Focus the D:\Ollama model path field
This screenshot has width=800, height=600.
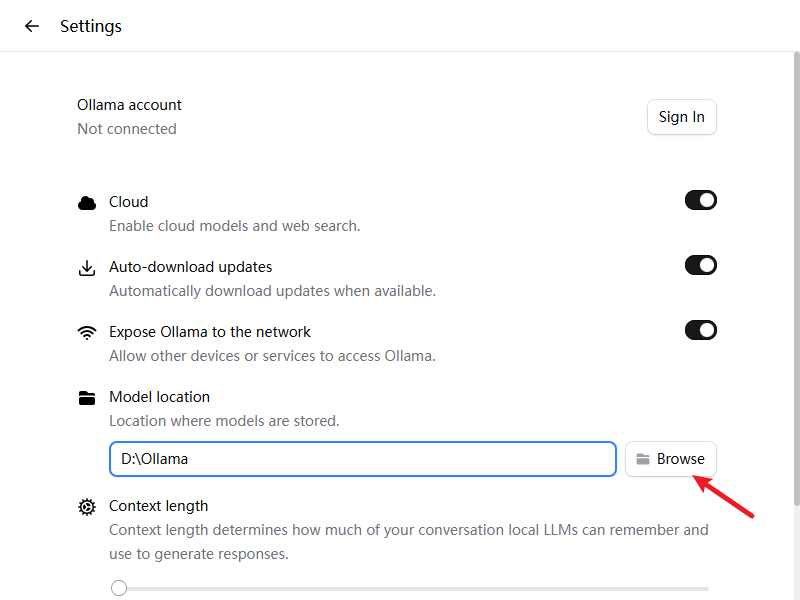coord(363,459)
